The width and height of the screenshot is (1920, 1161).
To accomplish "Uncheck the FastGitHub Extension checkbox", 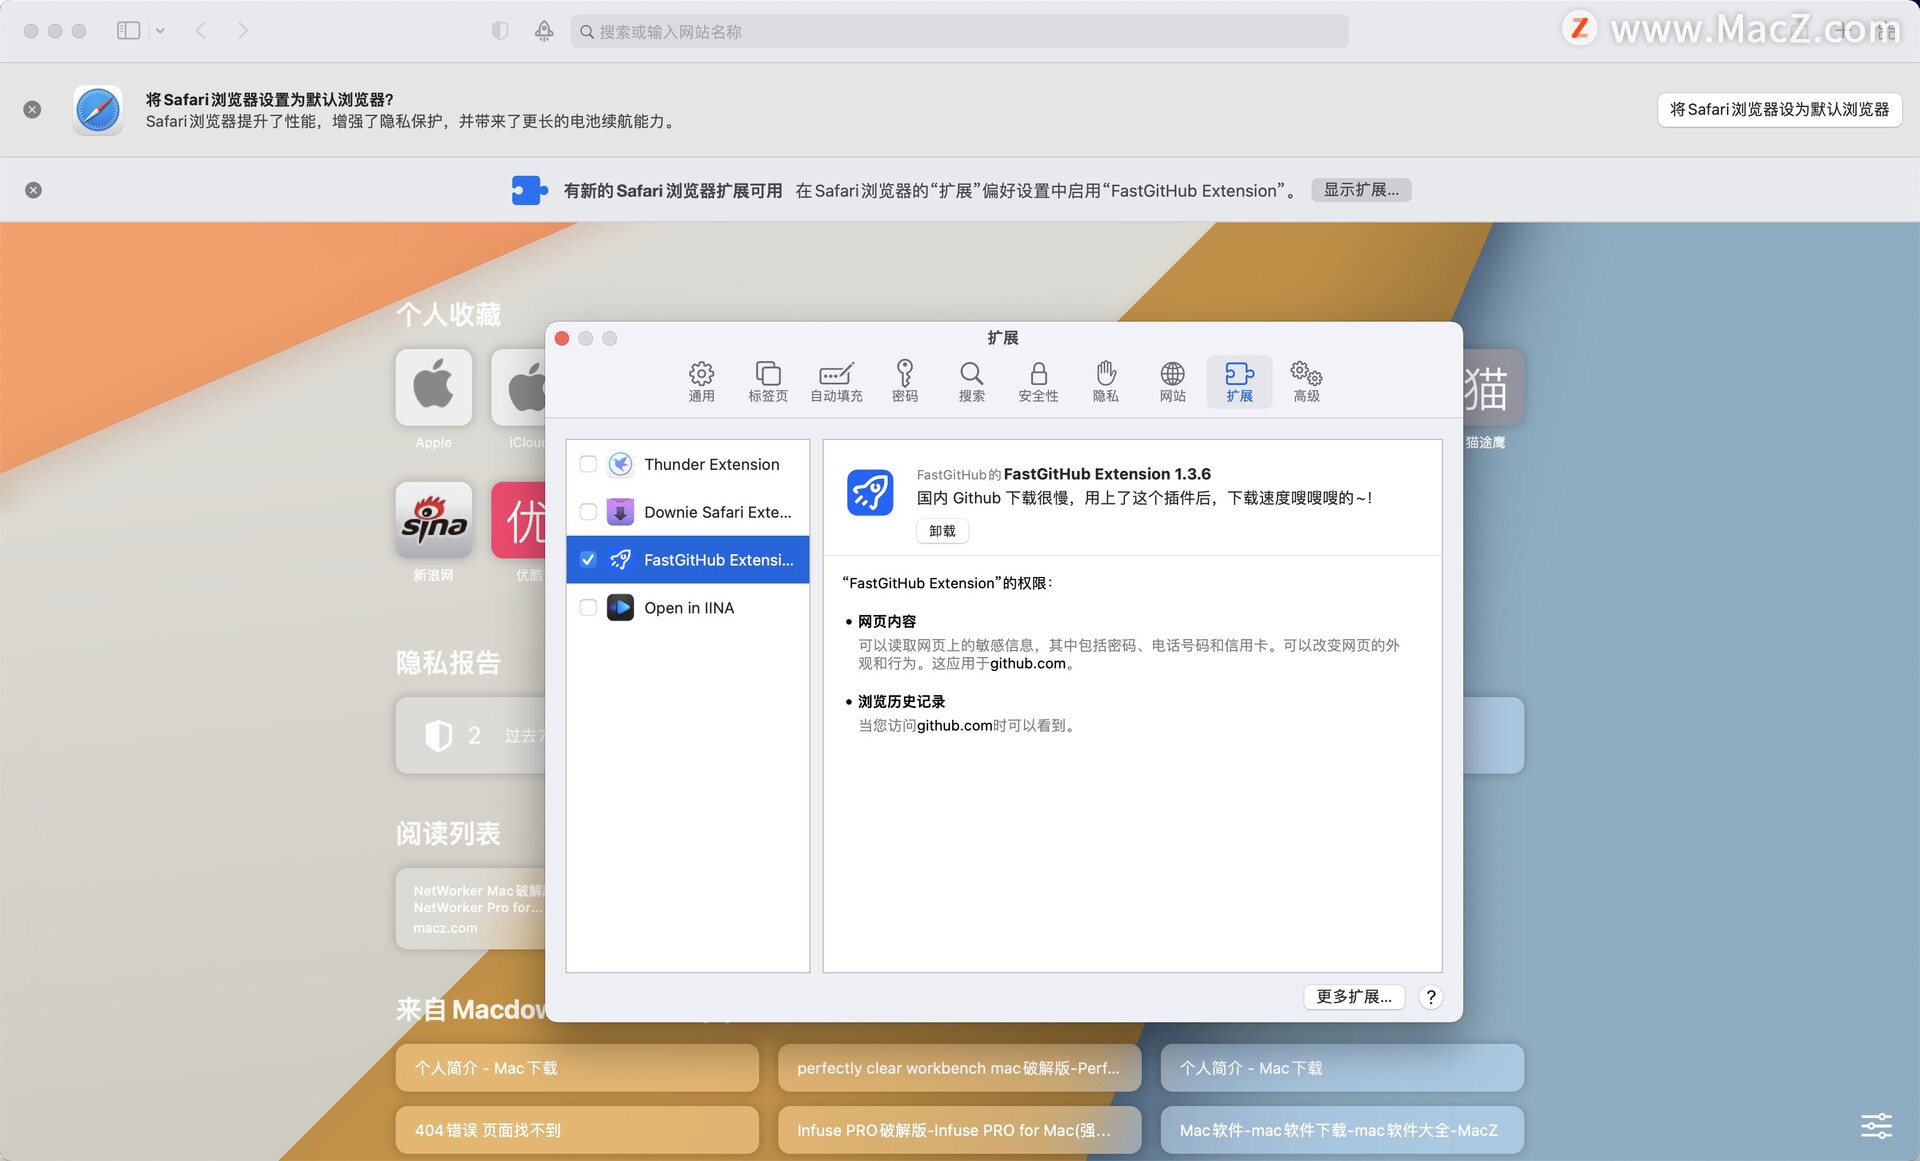I will click(x=588, y=560).
